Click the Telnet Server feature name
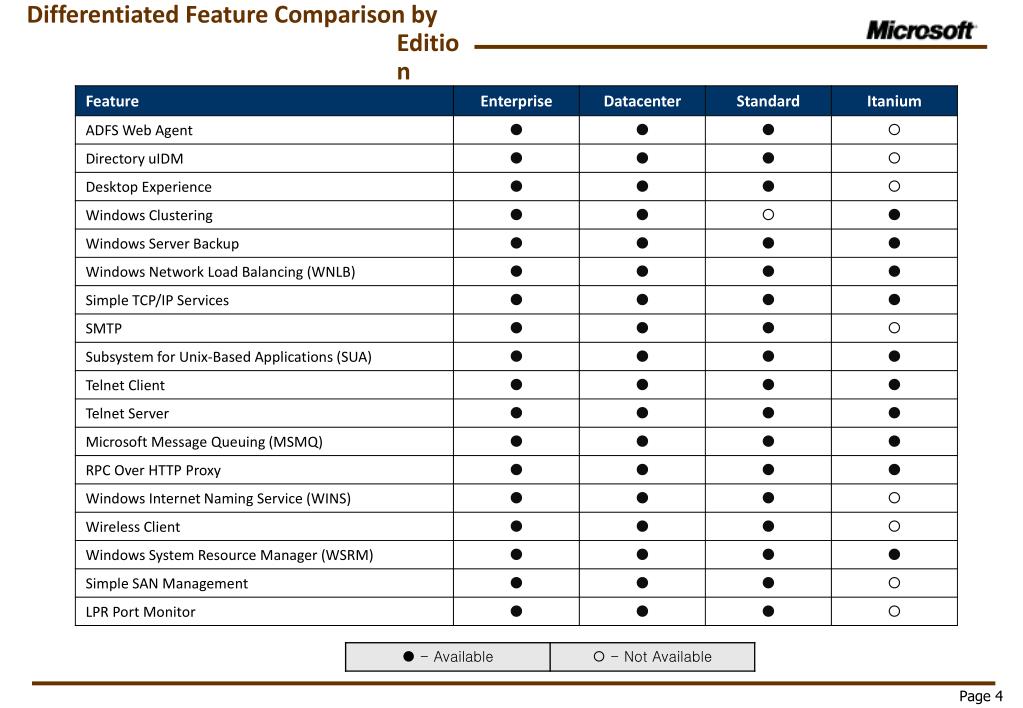The image size is (1023, 708). pos(127,414)
